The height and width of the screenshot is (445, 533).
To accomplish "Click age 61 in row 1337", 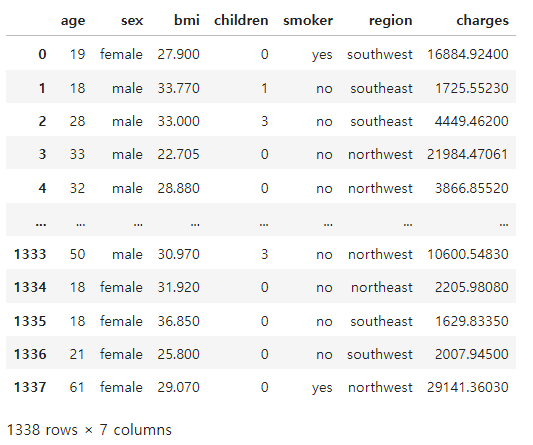I will point(77,387).
